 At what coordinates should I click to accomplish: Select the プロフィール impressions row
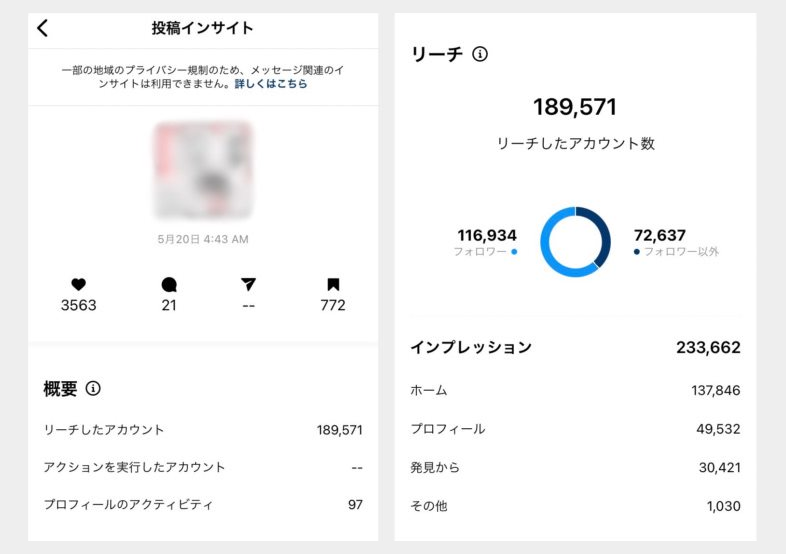pyautogui.click(x=575, y=429)
